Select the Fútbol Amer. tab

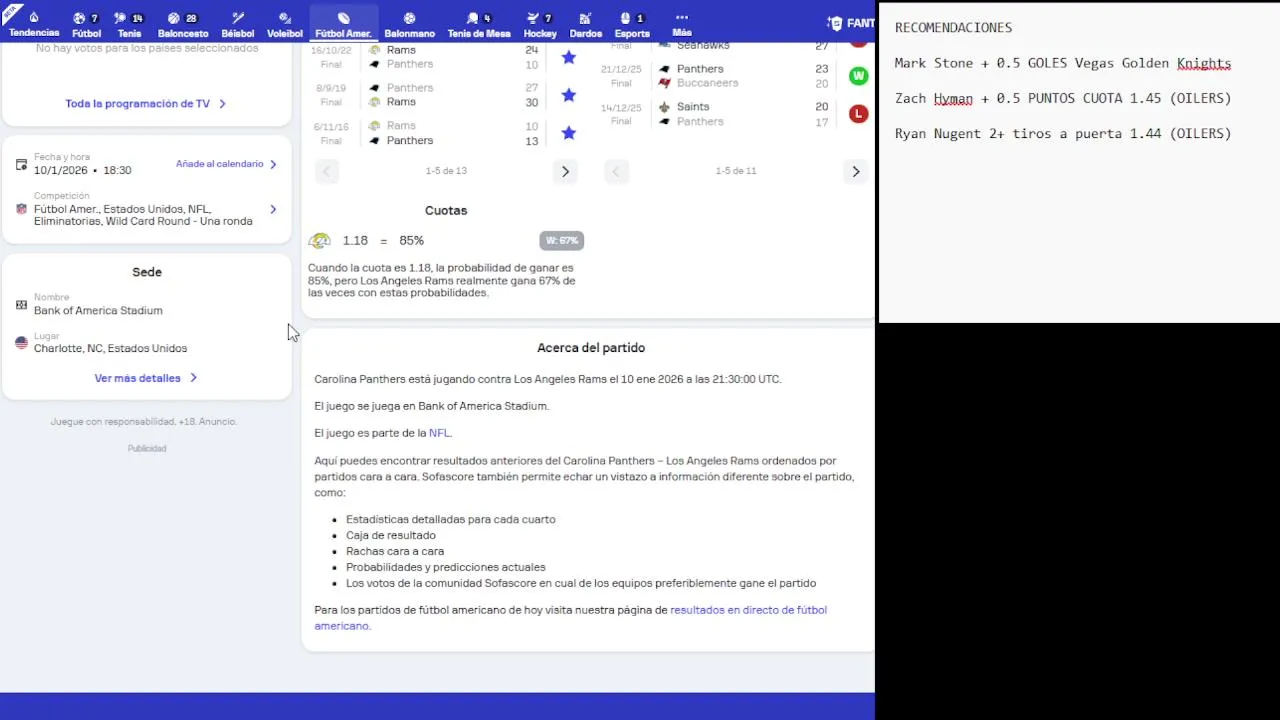click(344, 24)
